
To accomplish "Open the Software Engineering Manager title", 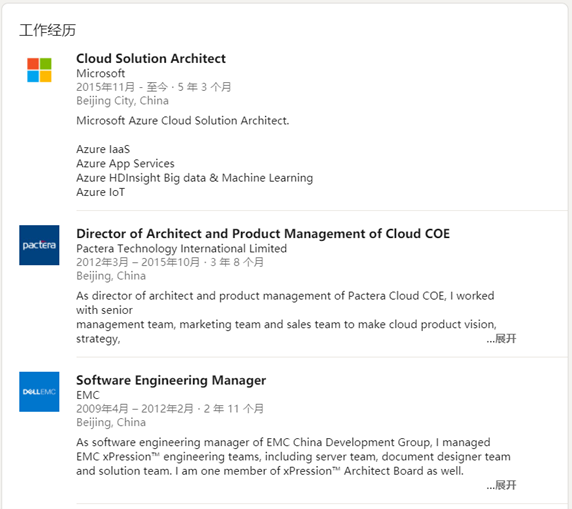I will coord(171,380).
